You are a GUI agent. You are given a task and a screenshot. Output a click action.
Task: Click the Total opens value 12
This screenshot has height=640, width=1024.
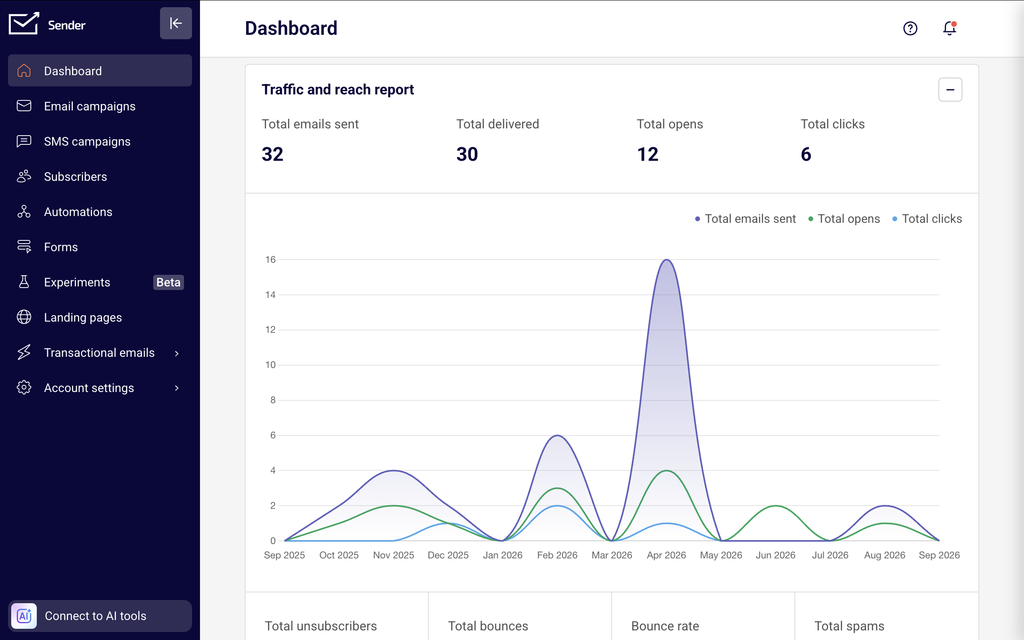[x=648, y=154]
